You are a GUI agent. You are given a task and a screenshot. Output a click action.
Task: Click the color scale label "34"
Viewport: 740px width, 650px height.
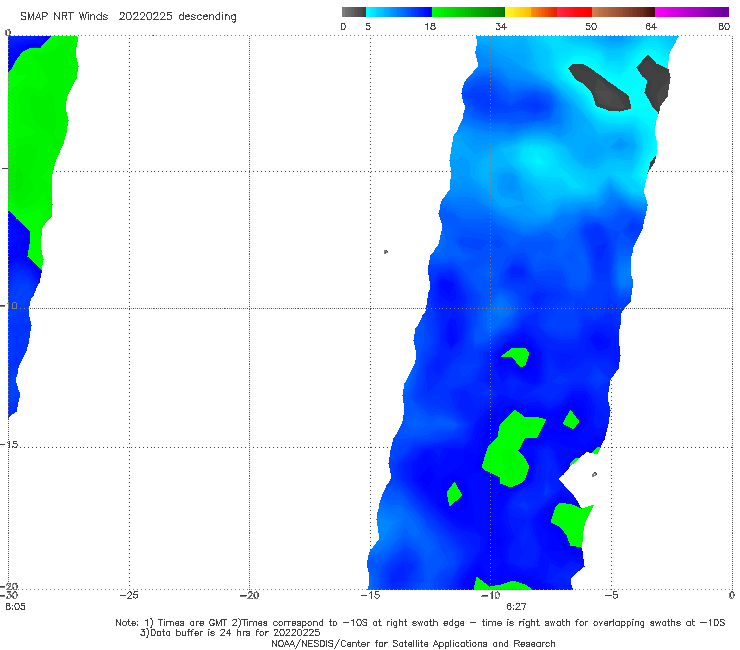coord(501,26)
